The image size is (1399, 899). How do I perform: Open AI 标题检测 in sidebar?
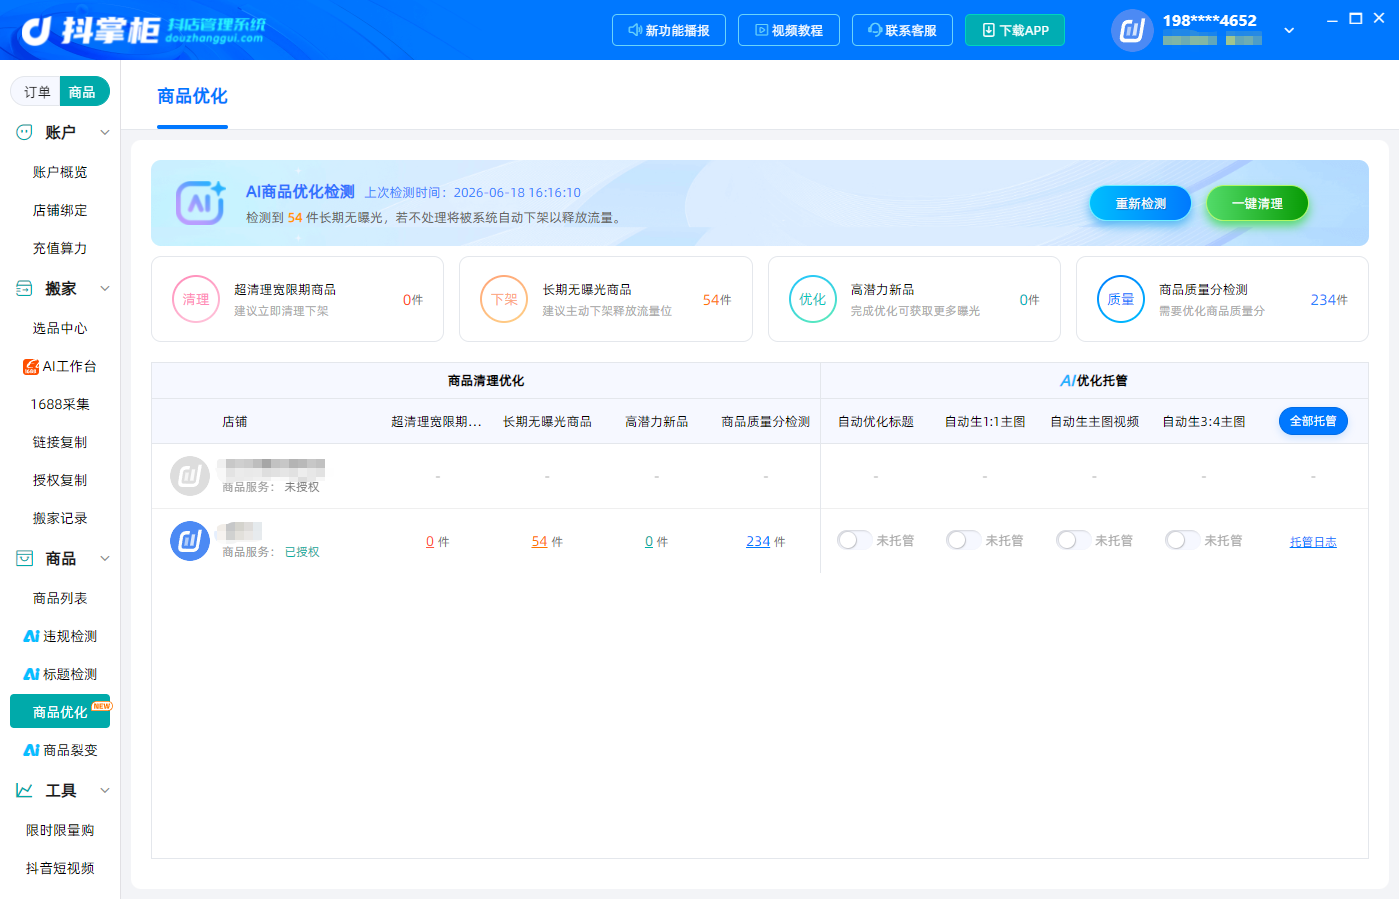(x=60, y=674)
